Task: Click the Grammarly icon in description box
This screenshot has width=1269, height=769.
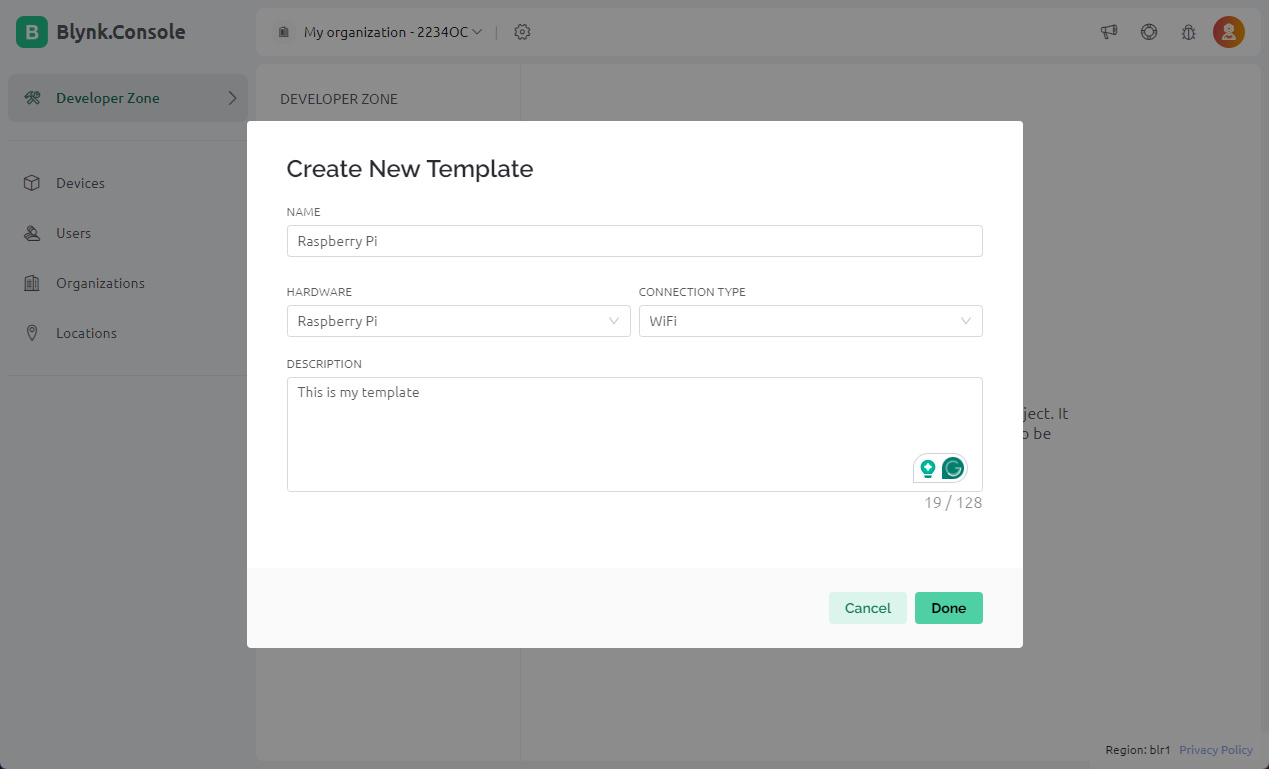Action: click(953, 468)
